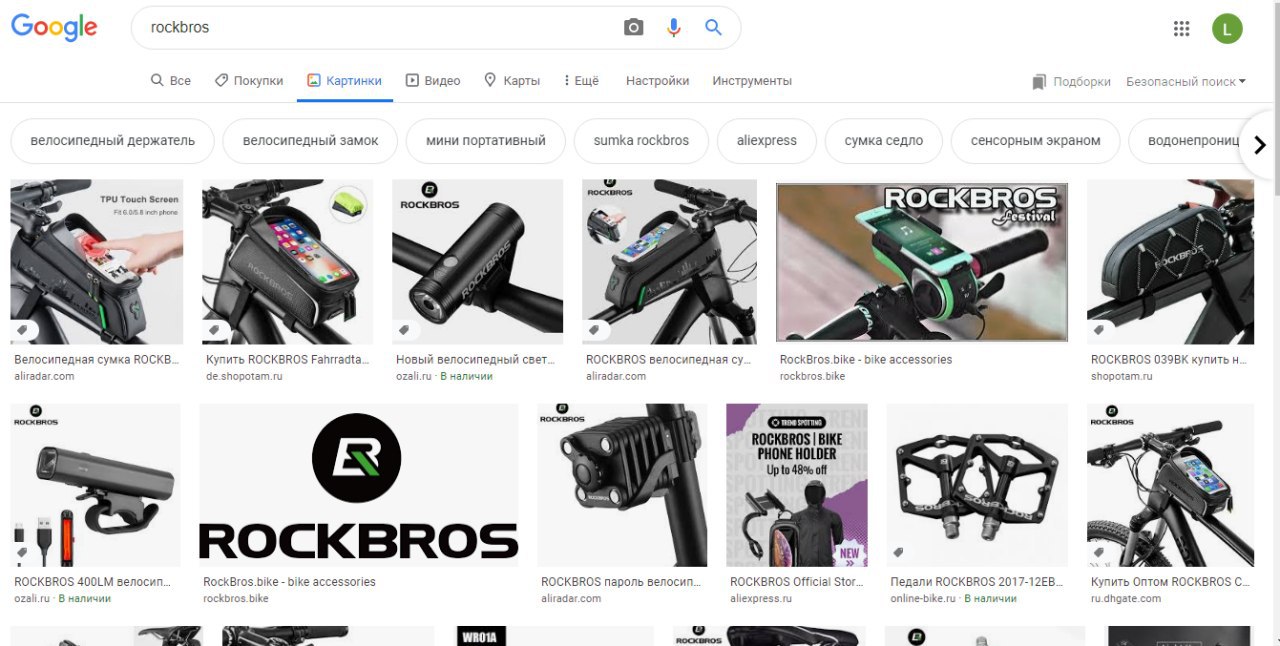Image resolution: width=1280 pixels, height=646 pixels.
Task: Open the ROCKBROS велосипедная су... title link
Action: pos(668,359)
